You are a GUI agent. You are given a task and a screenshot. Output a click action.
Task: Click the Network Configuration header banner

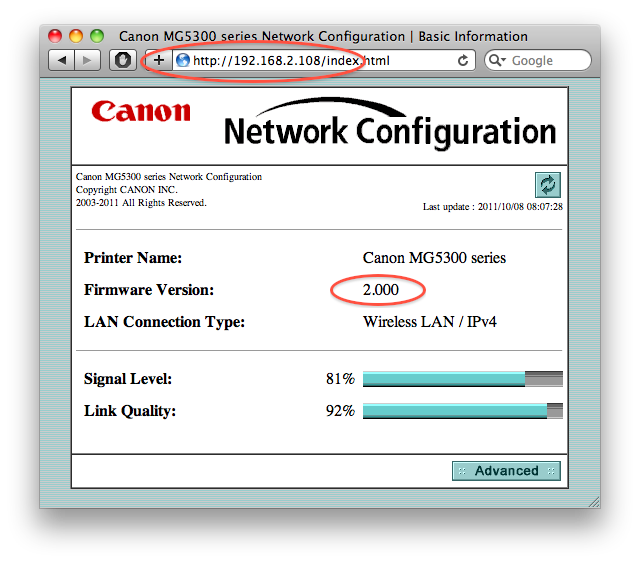pyautogui.click(x=389, y=130)
